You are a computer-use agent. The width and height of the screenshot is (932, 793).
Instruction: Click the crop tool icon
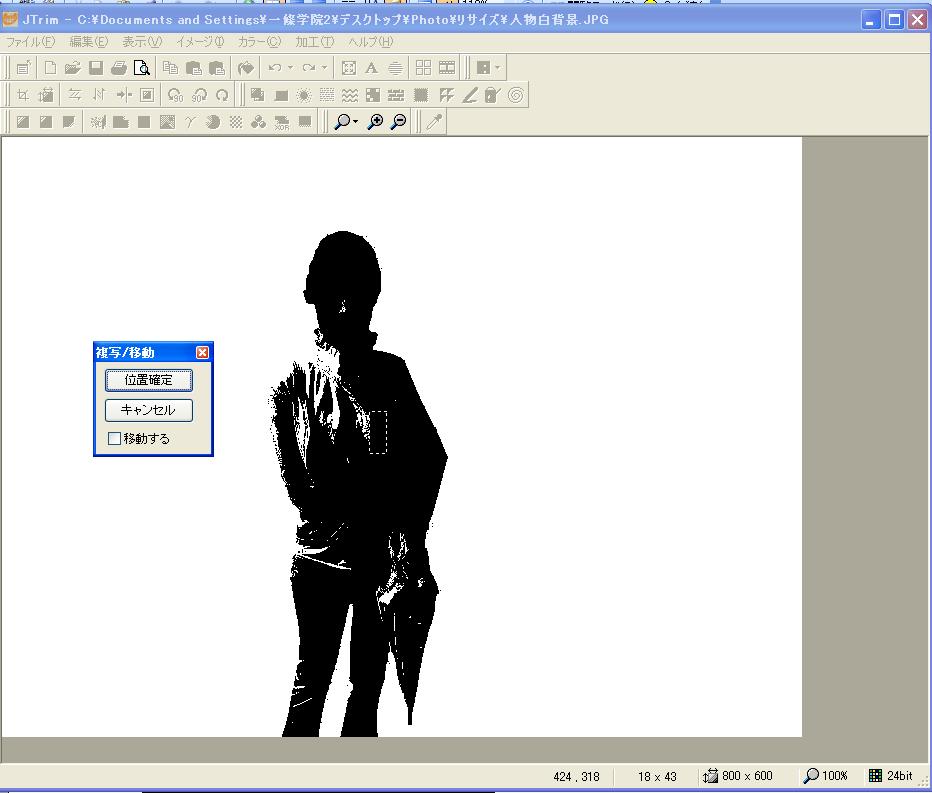click(x=22, y=95)
